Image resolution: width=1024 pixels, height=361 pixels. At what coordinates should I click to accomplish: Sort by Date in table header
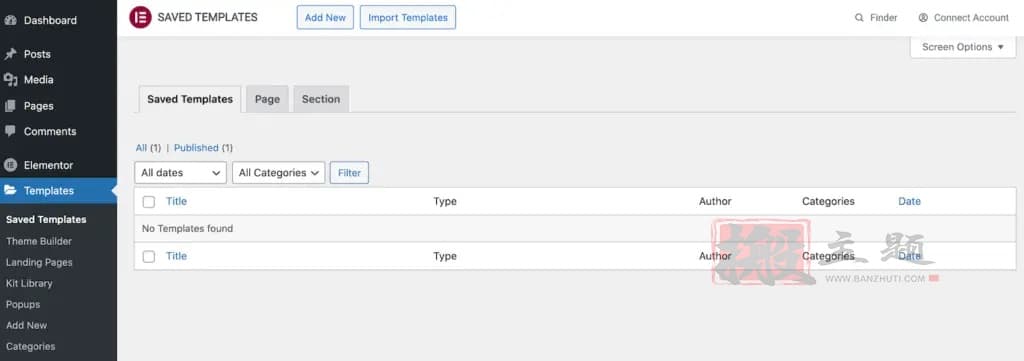tap(910, 201)
